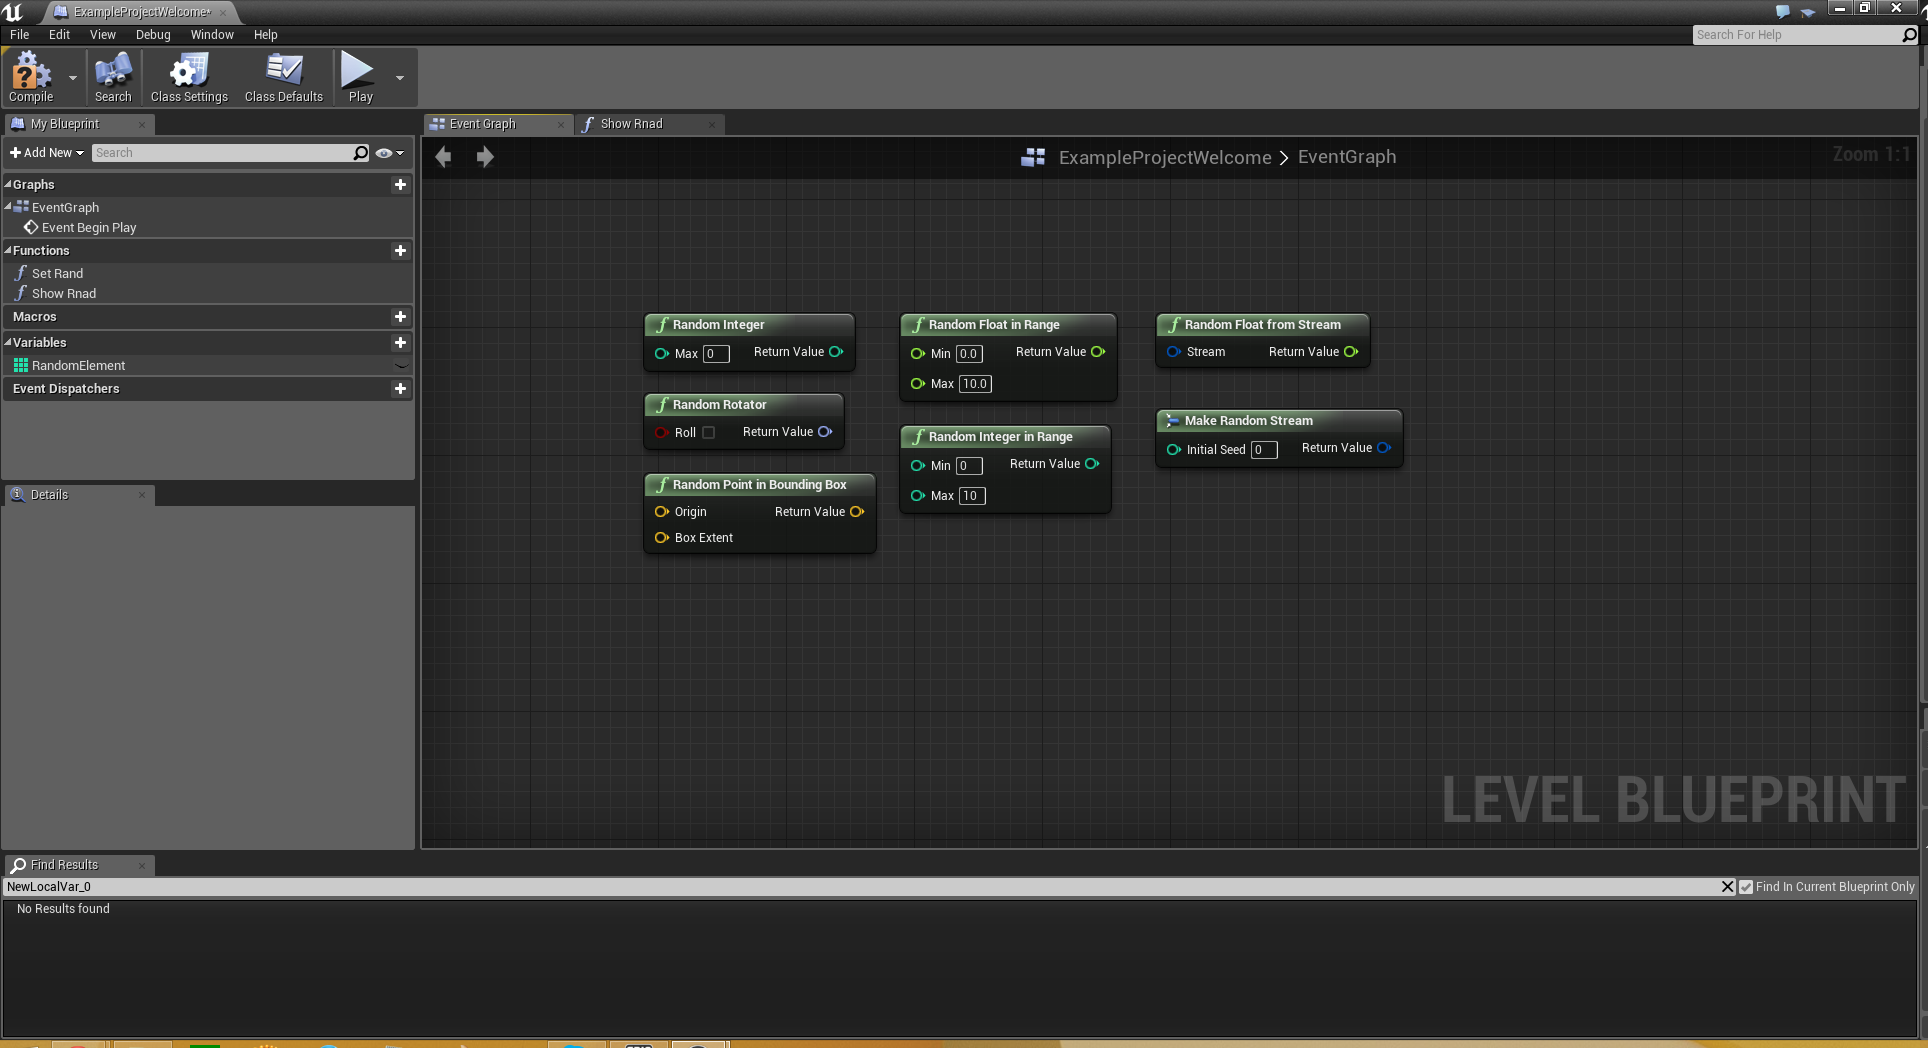
Task: Collapse the EventGraph tree node
Action: [8, 207]
